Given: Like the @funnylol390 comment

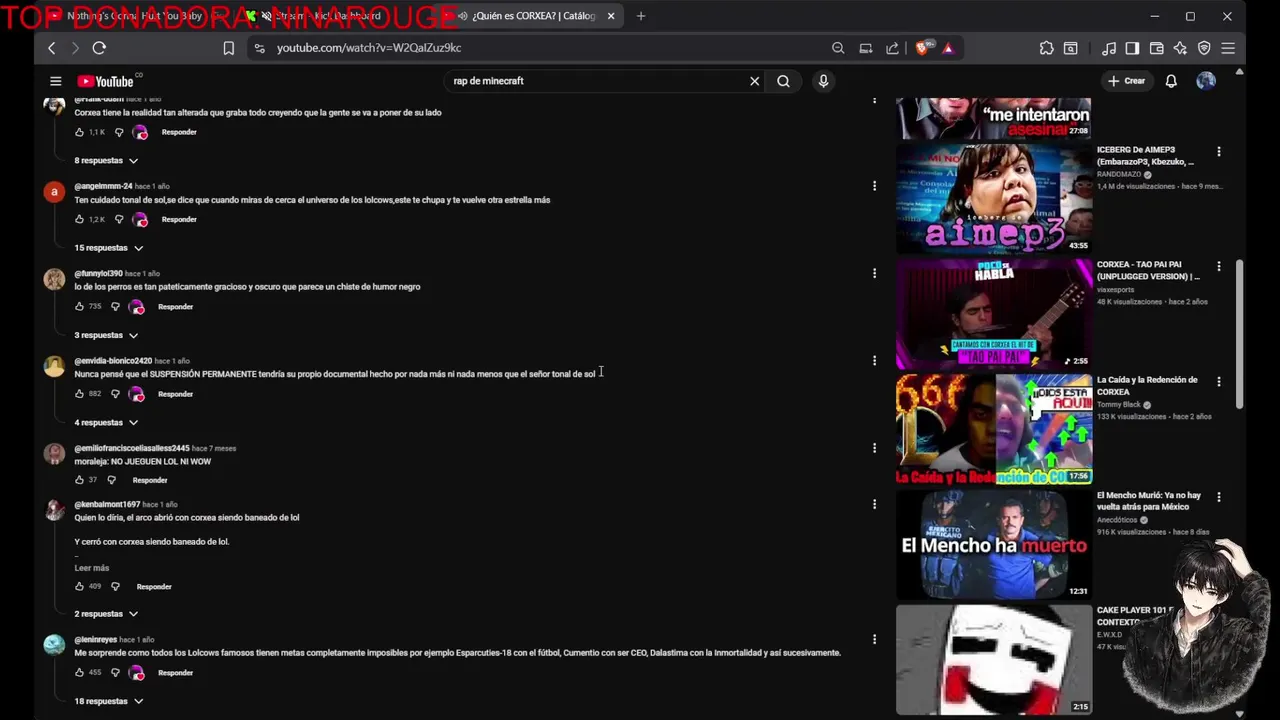Looking at the screenshot, I should click(x=80, y=306).
